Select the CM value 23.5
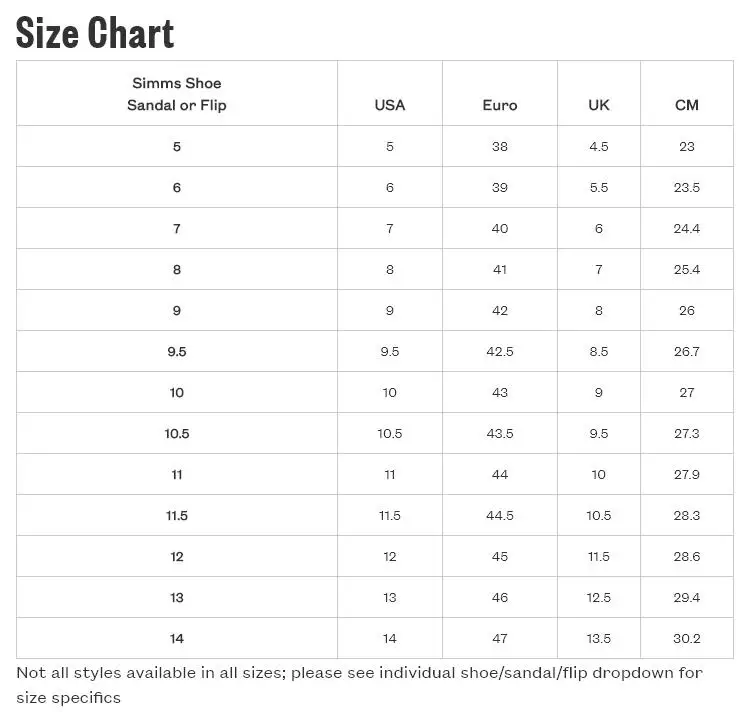The width and height of the screenshot is (750, 712). tap(687, 187)
